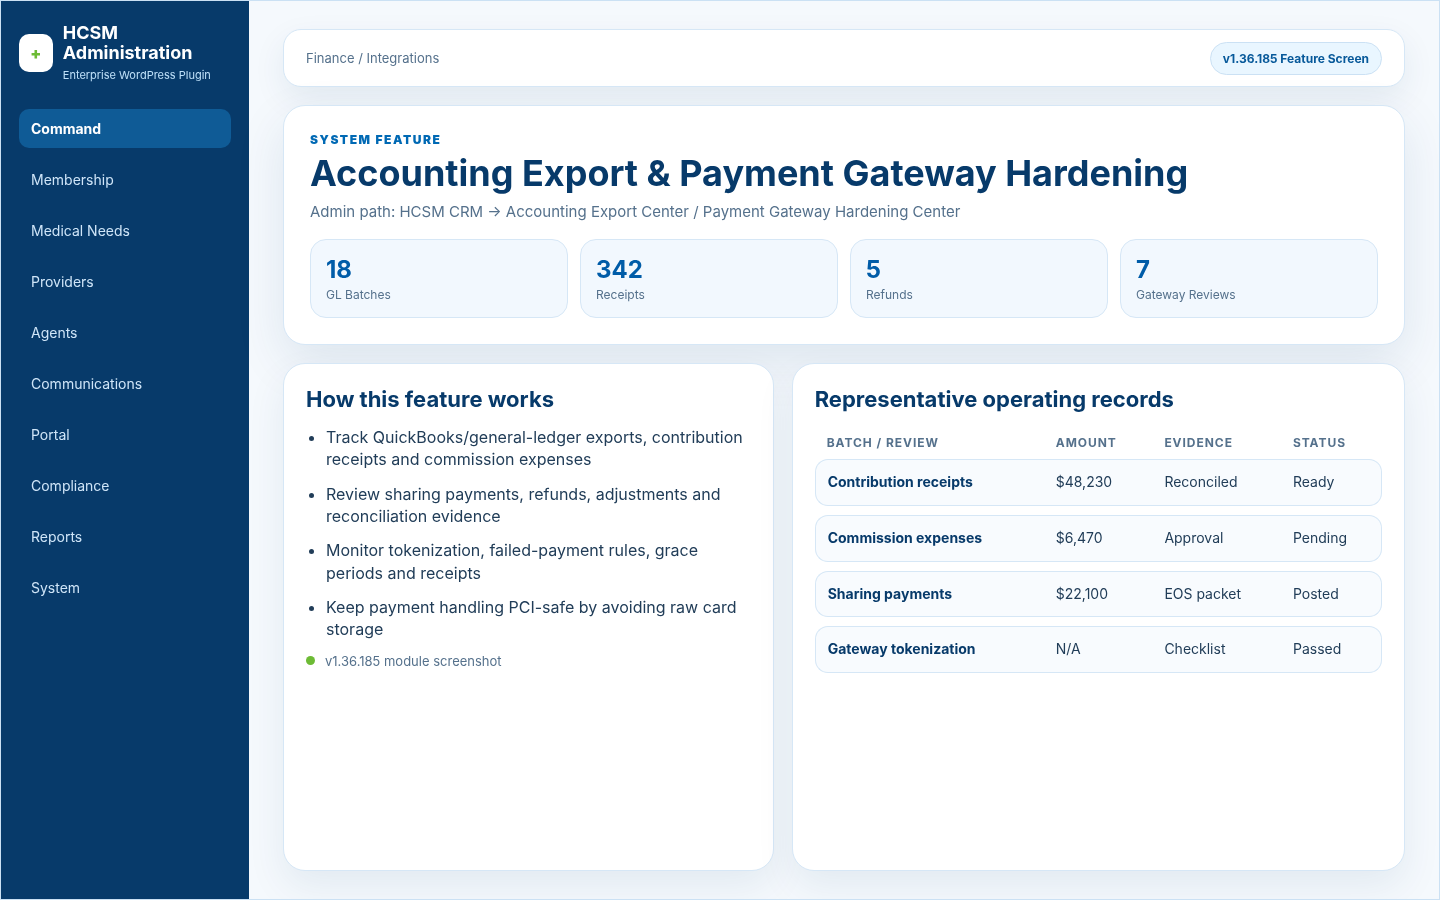The image size is (1440, 900).
Task: Click the $48,230 amount cell
Action: 1084,482
